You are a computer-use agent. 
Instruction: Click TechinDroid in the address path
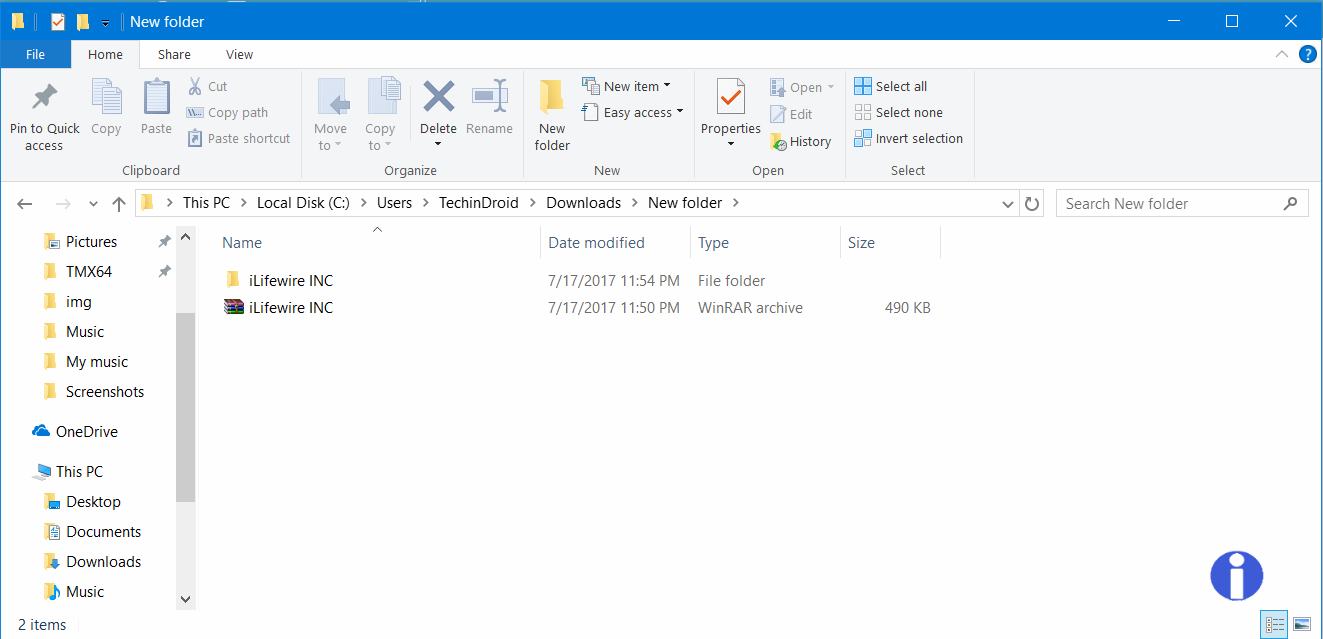click(x=479, y=202)
